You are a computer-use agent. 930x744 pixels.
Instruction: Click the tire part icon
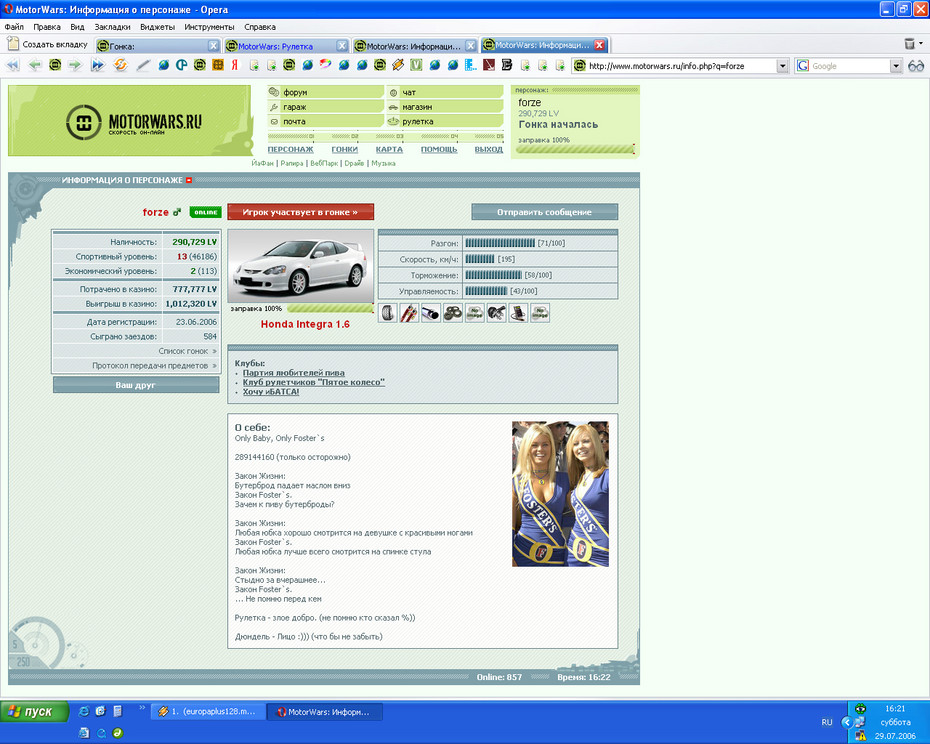(x=387, y=313)
